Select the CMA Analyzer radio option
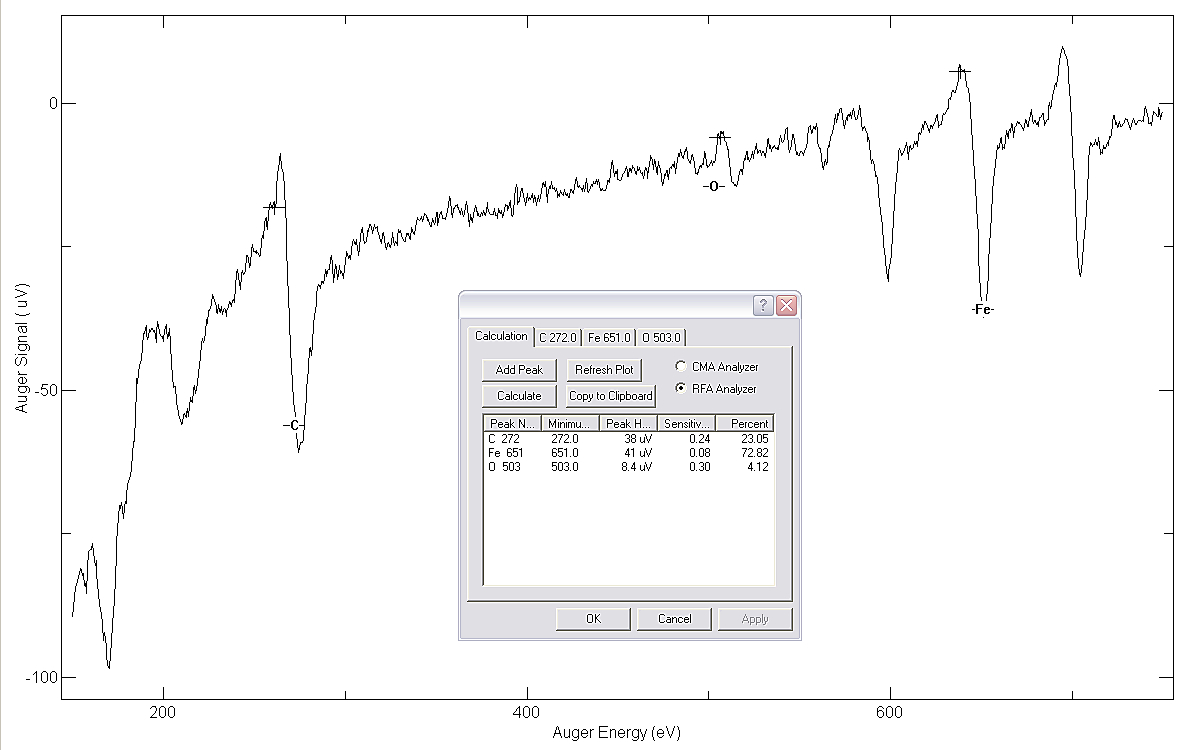The height and width of the screenshot is (750, 1188). tap(681, 367)
